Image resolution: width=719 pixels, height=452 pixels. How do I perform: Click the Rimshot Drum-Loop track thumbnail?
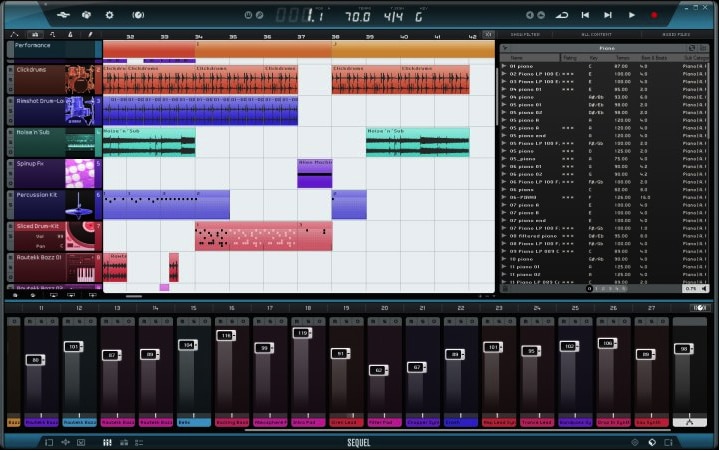click(80, 110)
